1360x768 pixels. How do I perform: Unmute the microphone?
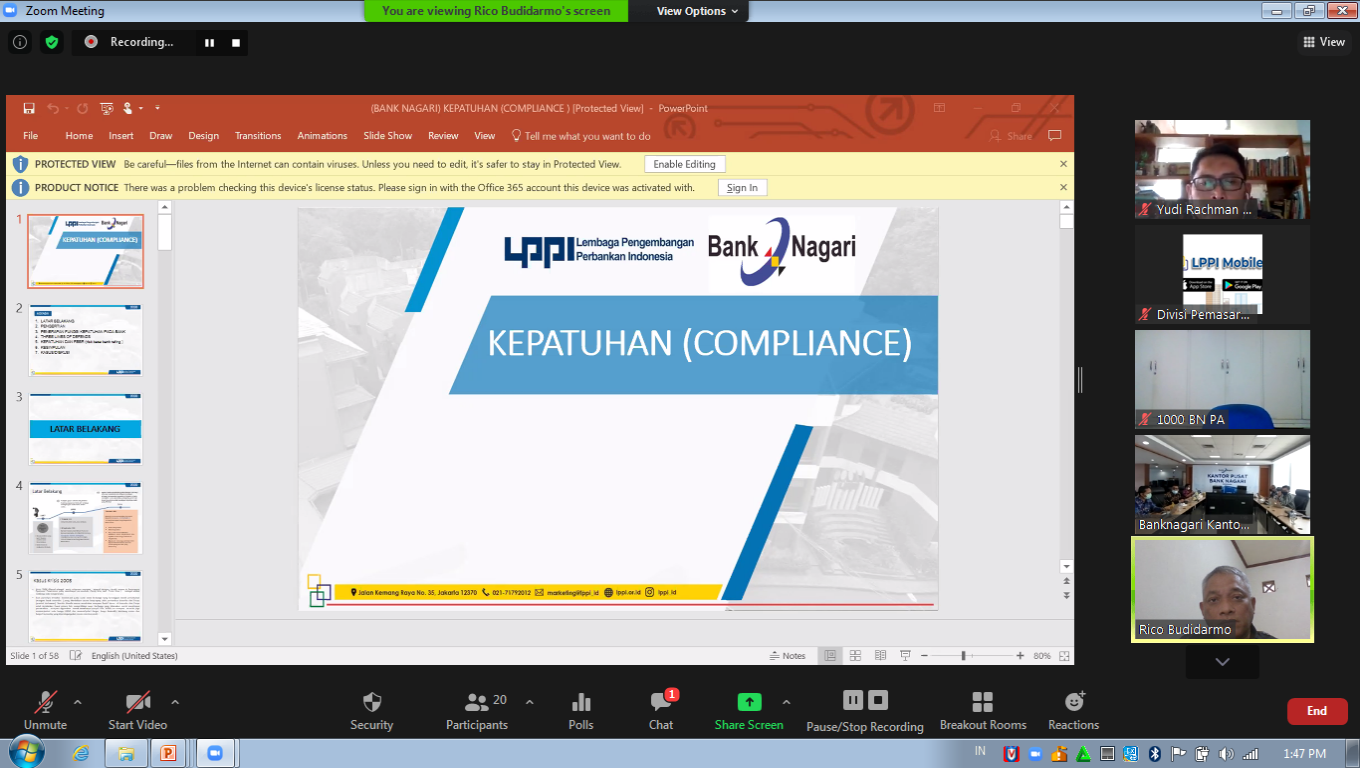coord(46,711)
